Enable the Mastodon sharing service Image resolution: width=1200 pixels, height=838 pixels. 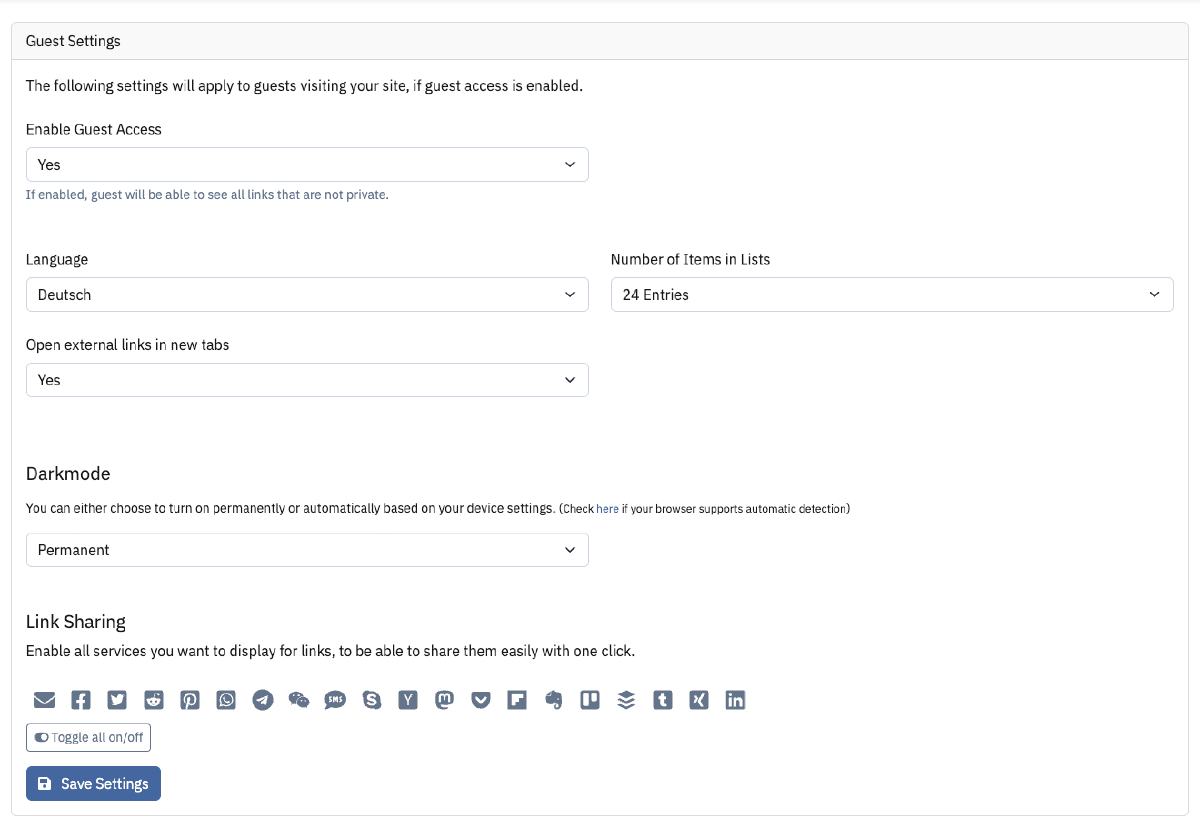(x=444, y=700)
